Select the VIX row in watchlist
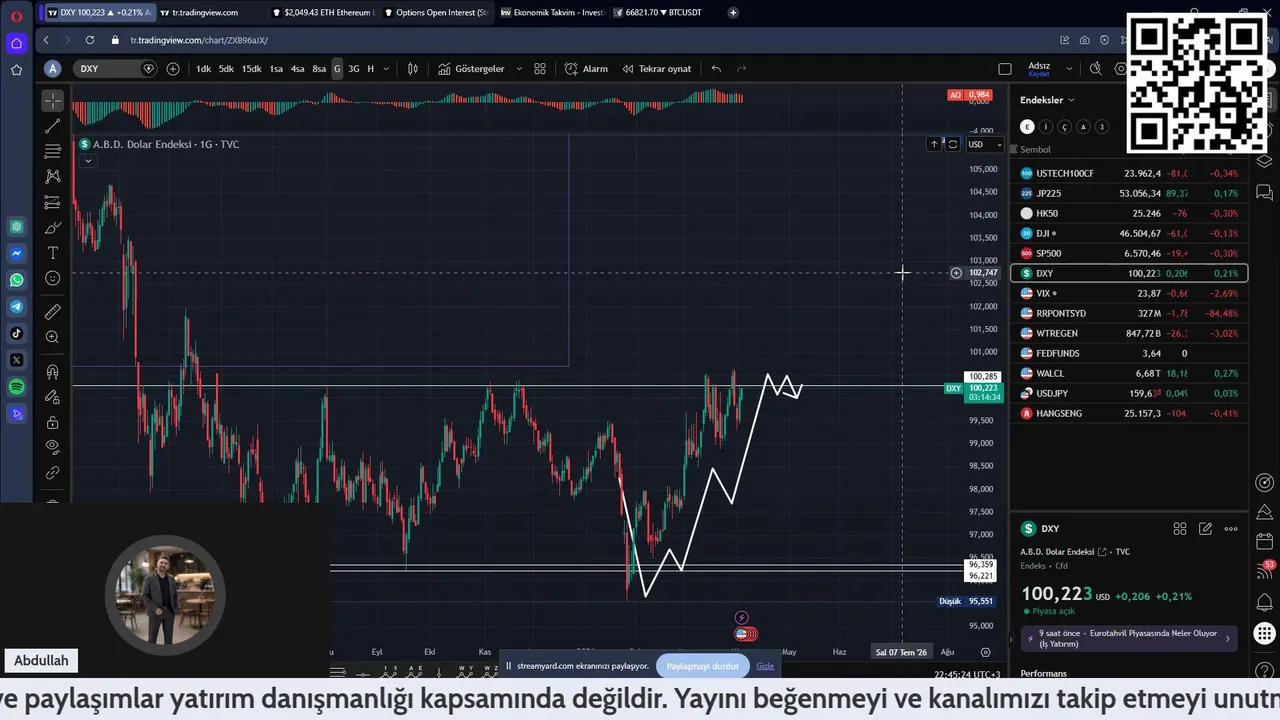This screenshot has height=720, width=1280. (x=1129, y=293)
